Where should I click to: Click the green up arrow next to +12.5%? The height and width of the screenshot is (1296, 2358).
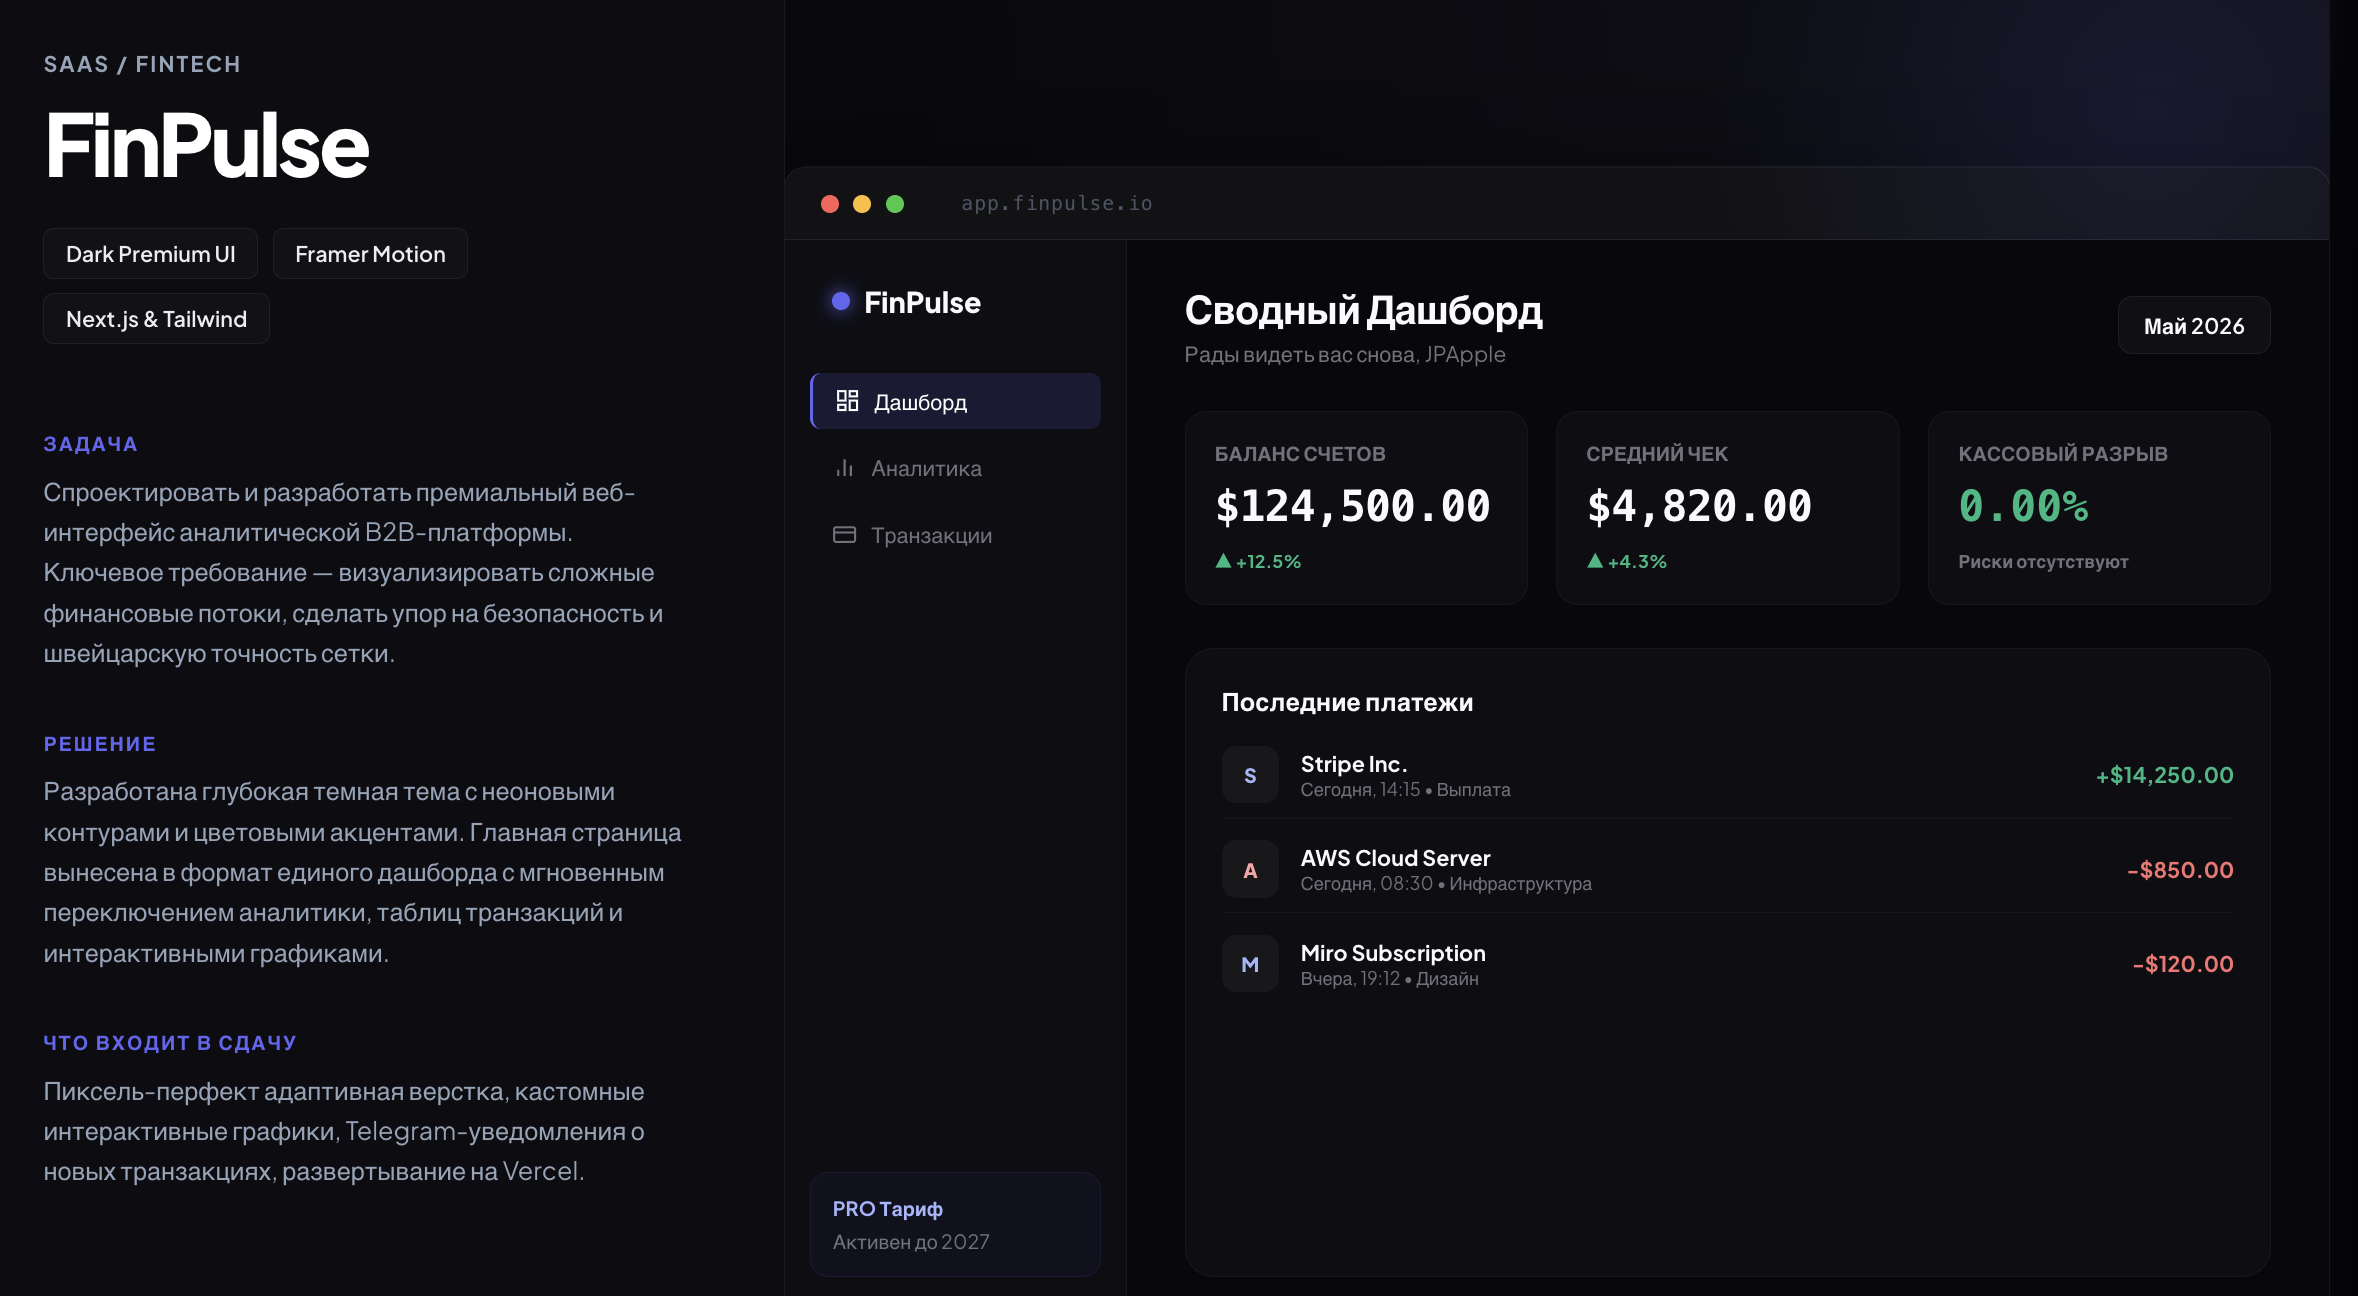(1223, 561)
